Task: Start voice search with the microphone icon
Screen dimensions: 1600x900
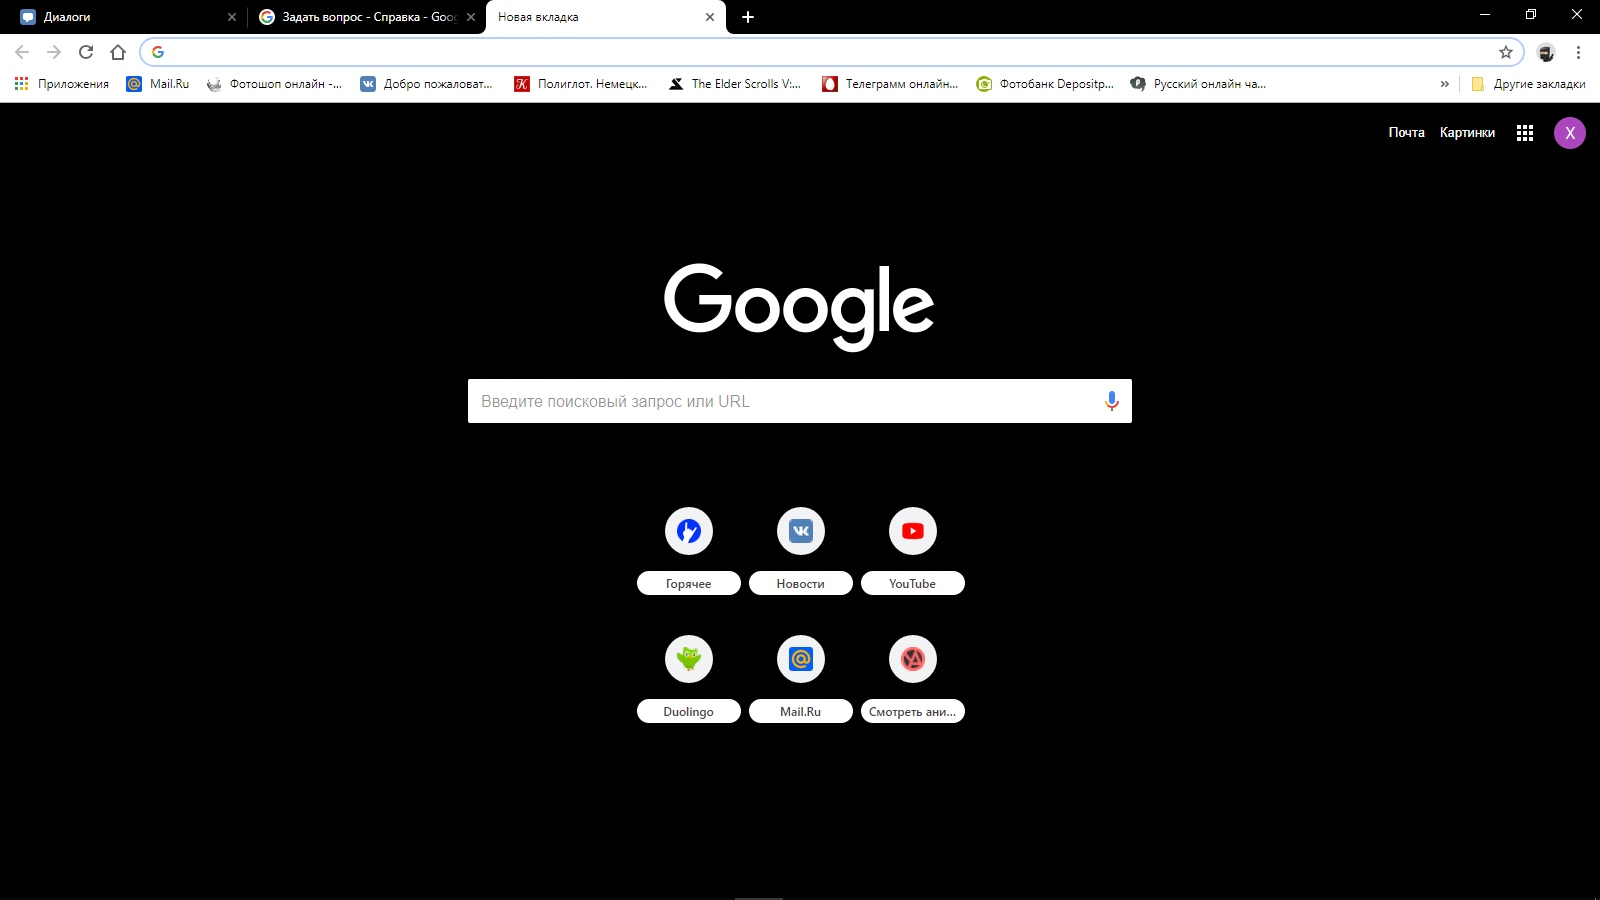Action: [x=1111, y=401]
